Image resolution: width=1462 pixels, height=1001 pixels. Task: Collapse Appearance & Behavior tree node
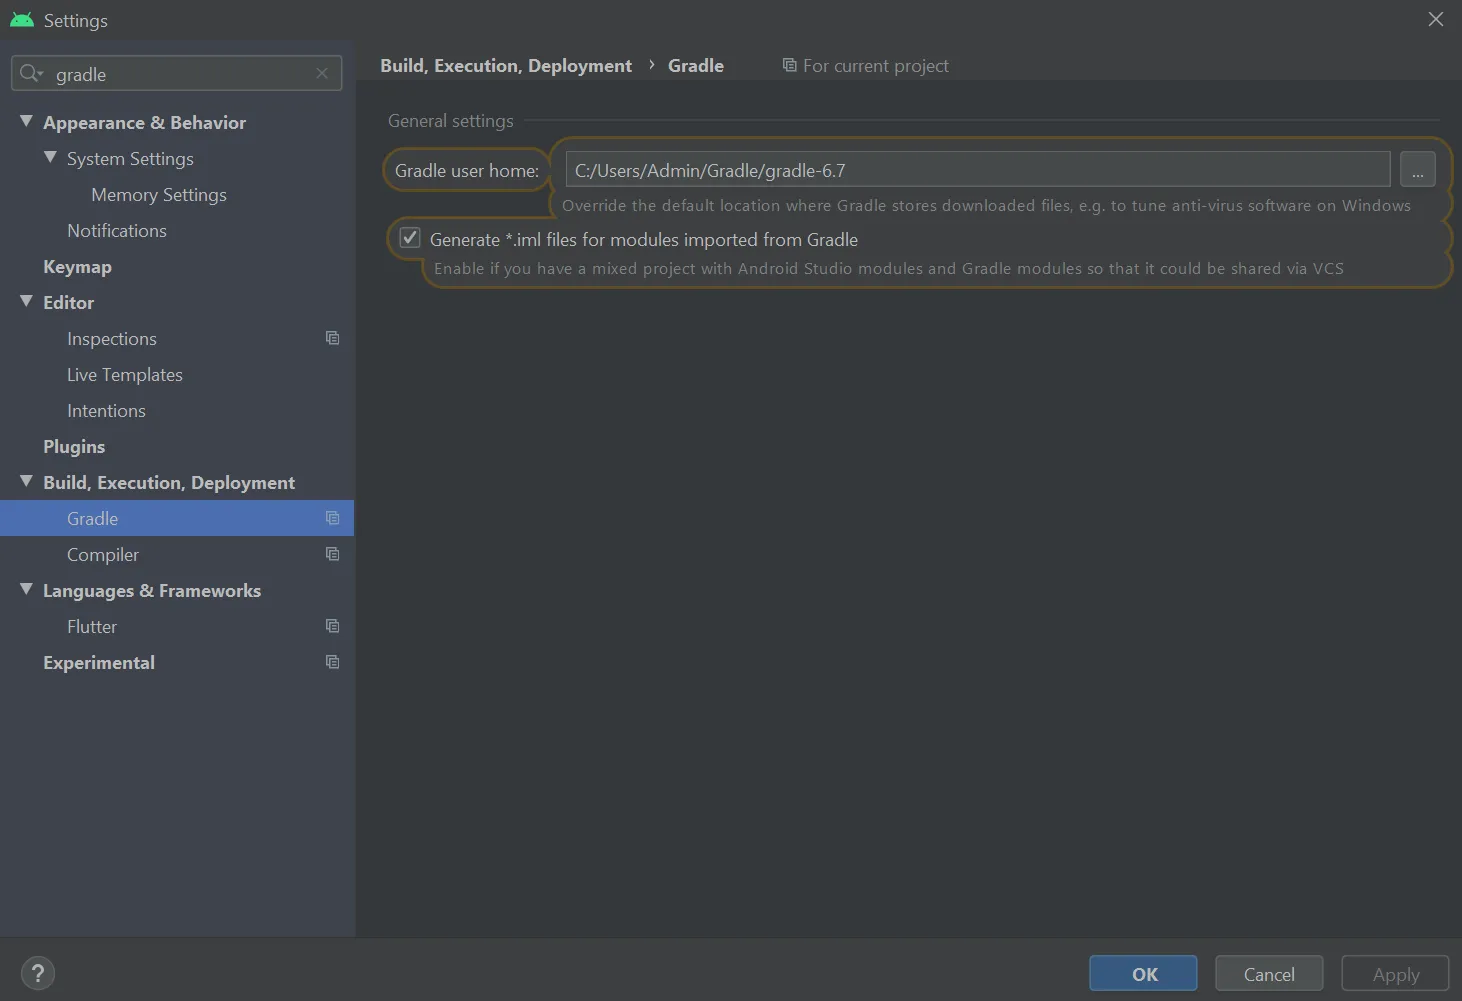27,121
